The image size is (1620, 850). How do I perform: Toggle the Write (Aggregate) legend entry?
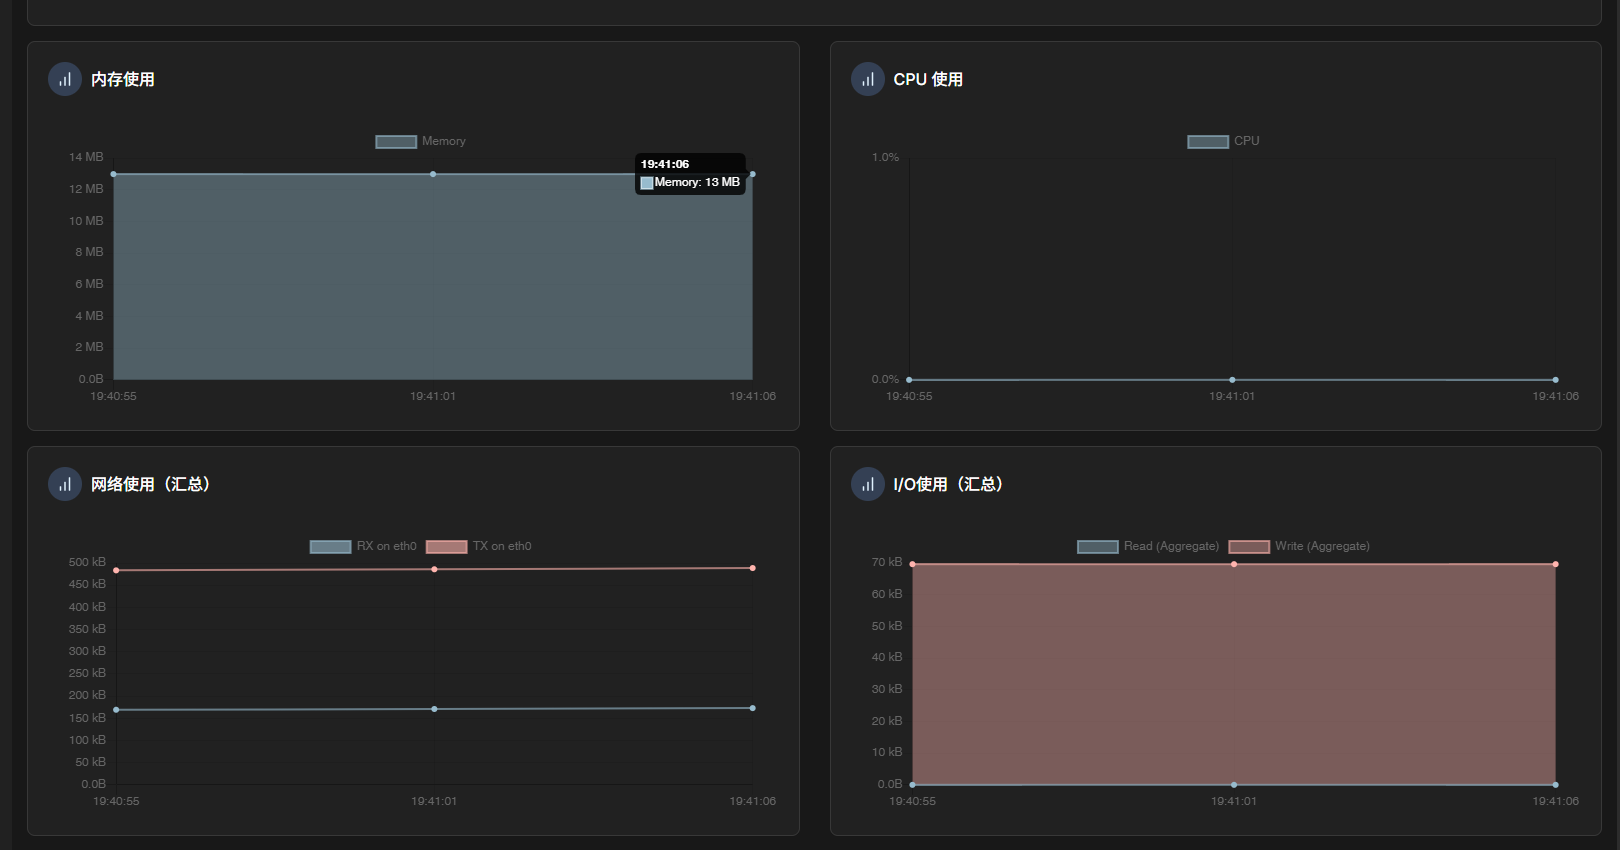click(x=1299, y=546)
